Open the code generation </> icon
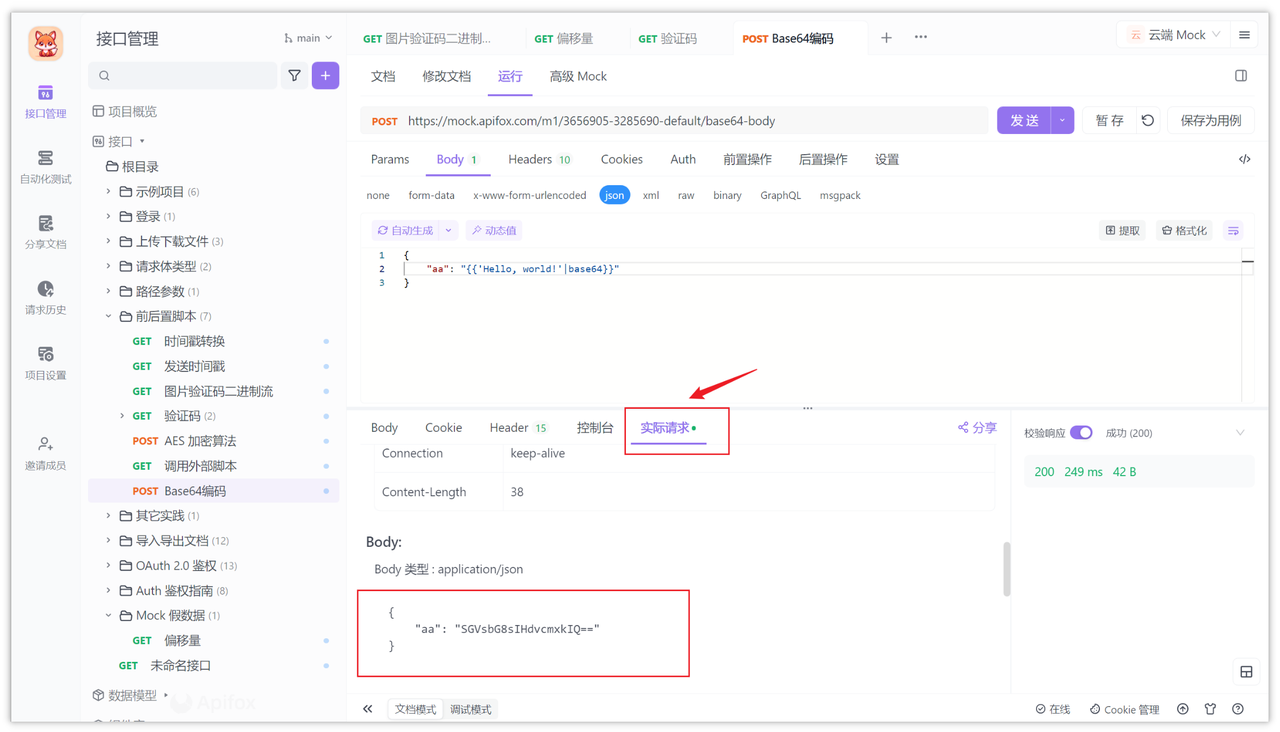 tap(1245, 160)
